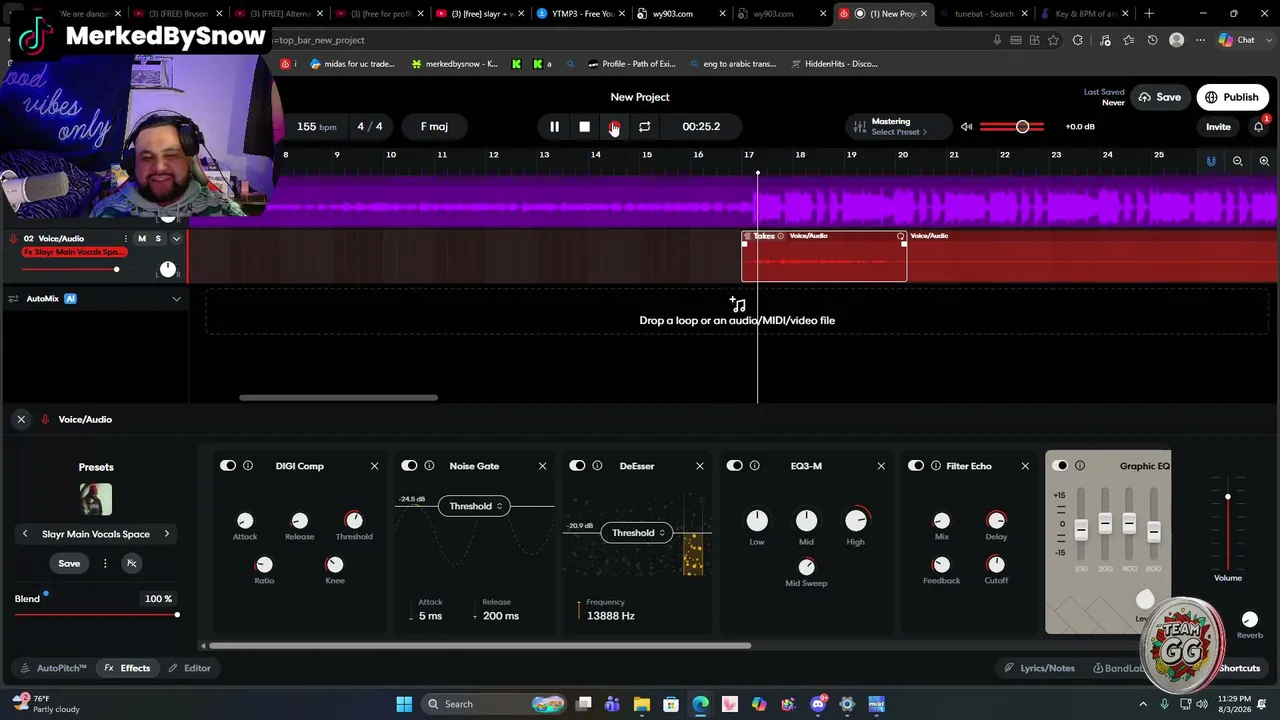Show EQ3-M info

pos(755,466)
